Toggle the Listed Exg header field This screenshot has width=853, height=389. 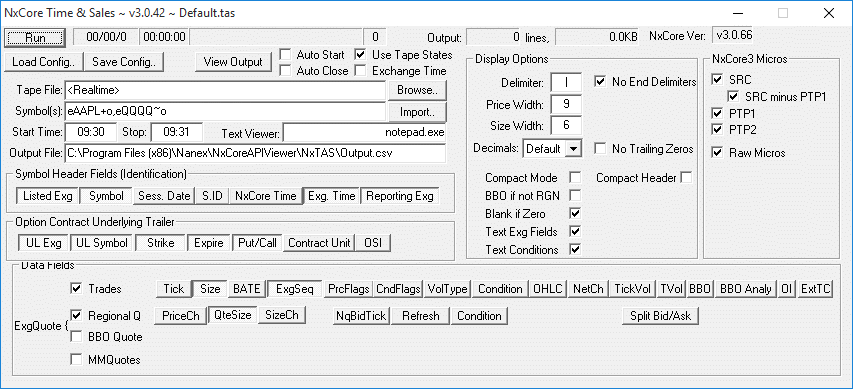pyautogui.click(x=48, y=196)
